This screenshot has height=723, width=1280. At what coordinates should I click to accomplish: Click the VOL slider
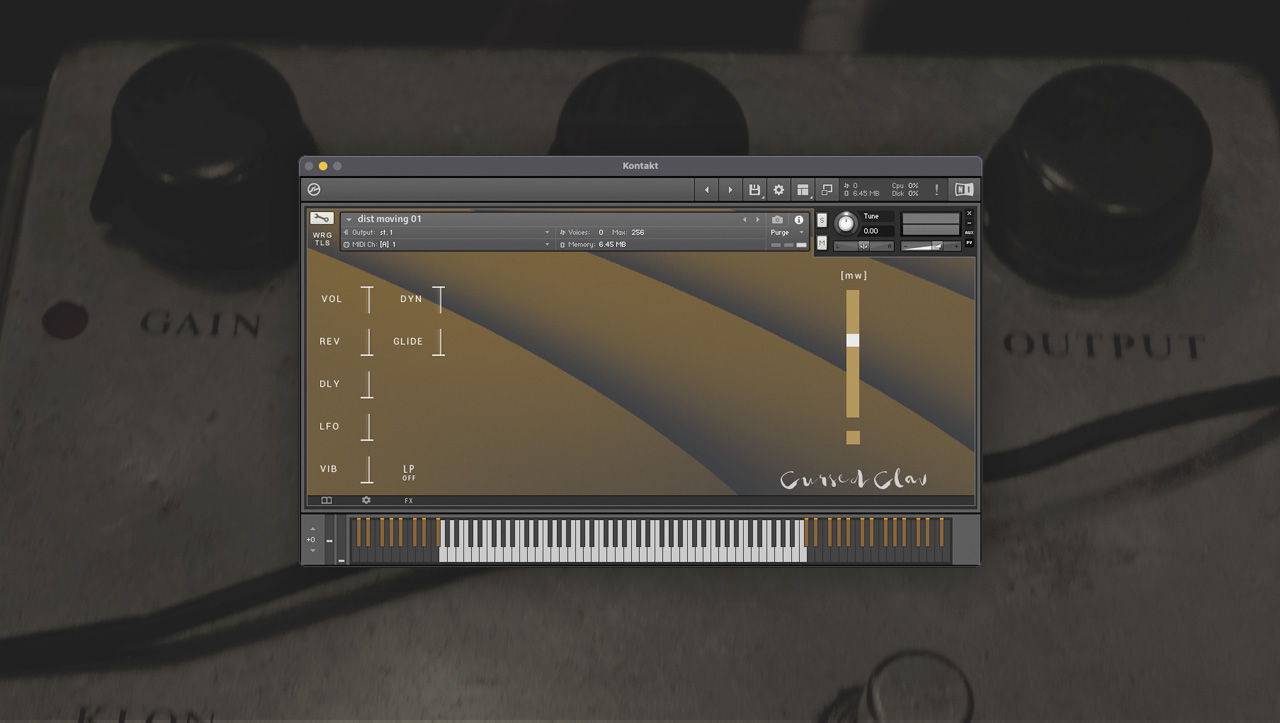tap(367, 299)
